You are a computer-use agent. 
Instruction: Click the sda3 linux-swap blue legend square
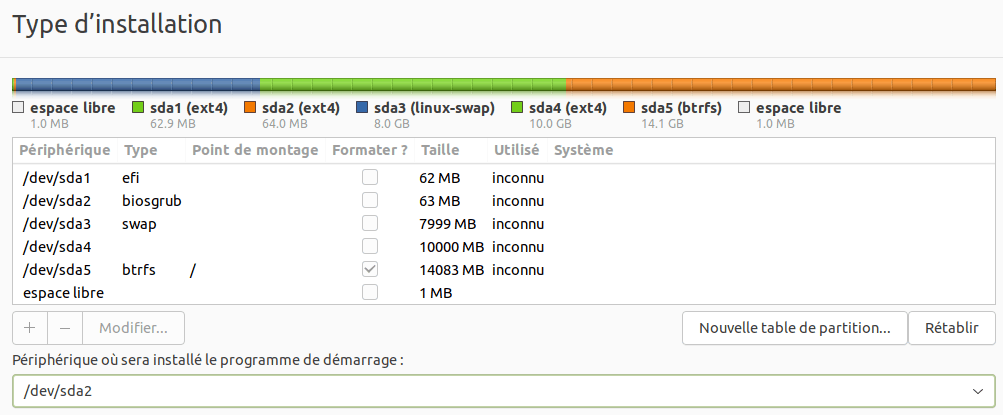pos(362,108)
